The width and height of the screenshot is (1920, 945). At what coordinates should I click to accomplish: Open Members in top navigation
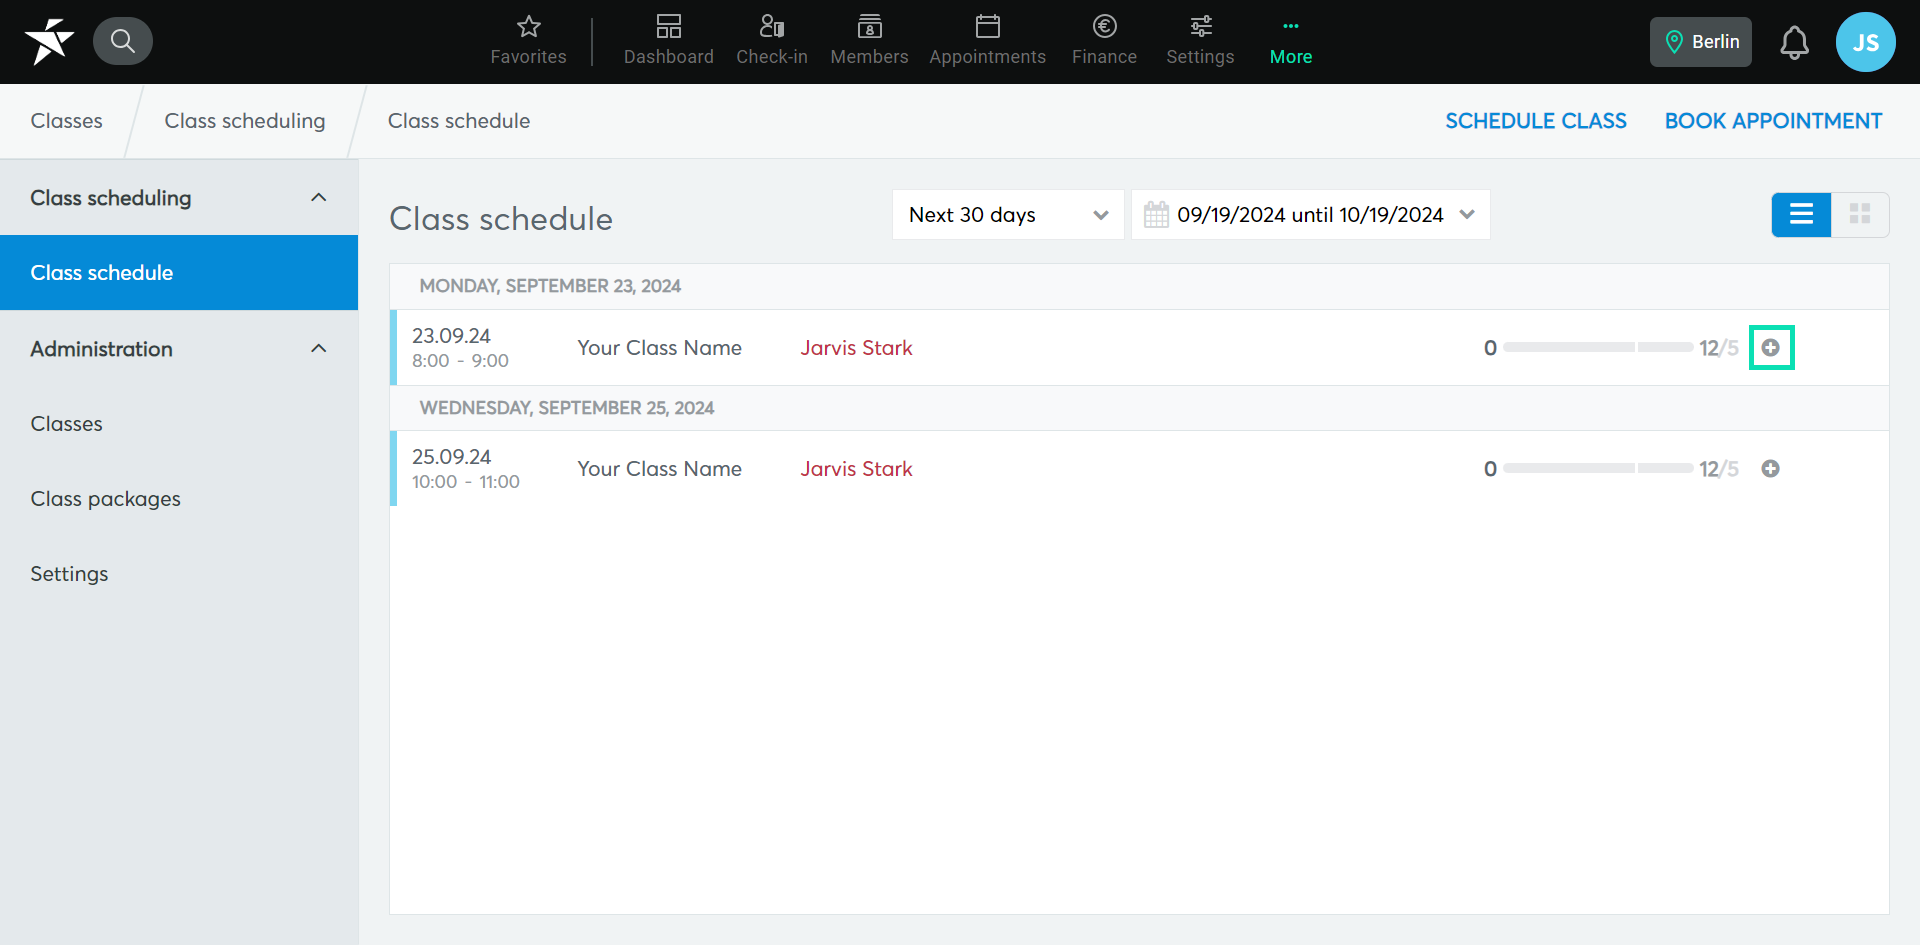(869, 41)
